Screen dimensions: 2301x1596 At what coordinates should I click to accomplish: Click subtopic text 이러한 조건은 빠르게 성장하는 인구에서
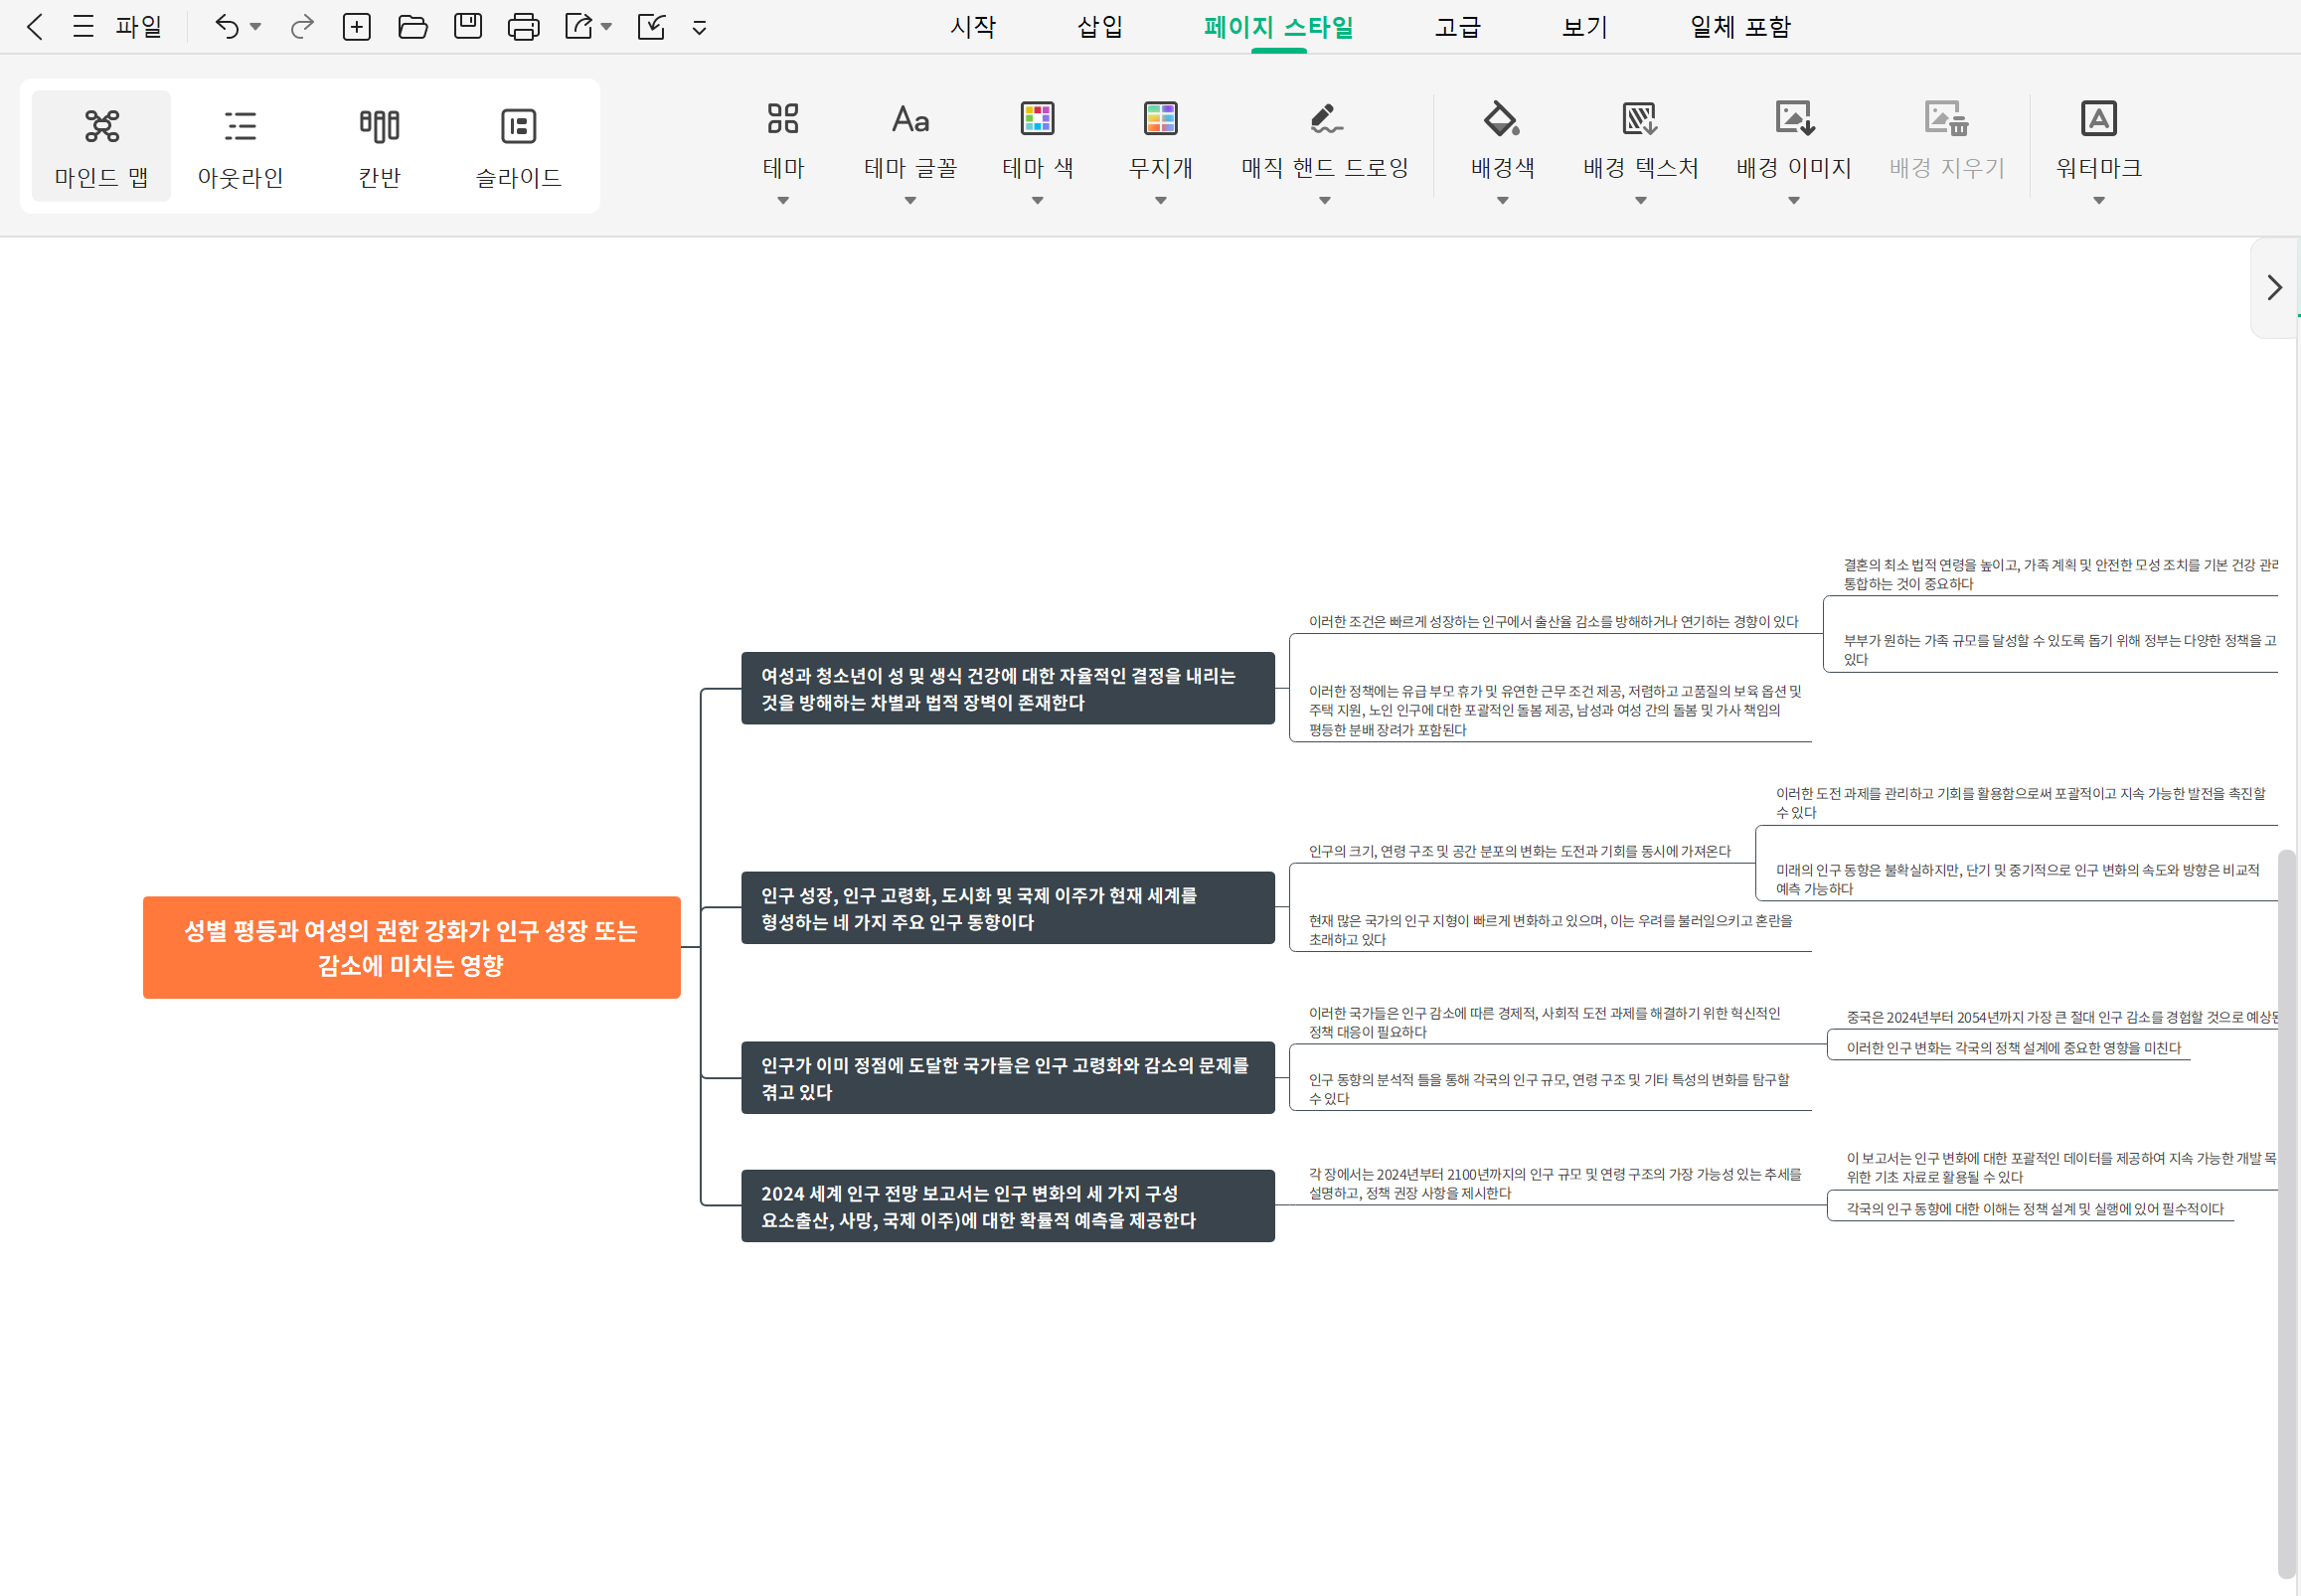click(x=1553, y=622)
